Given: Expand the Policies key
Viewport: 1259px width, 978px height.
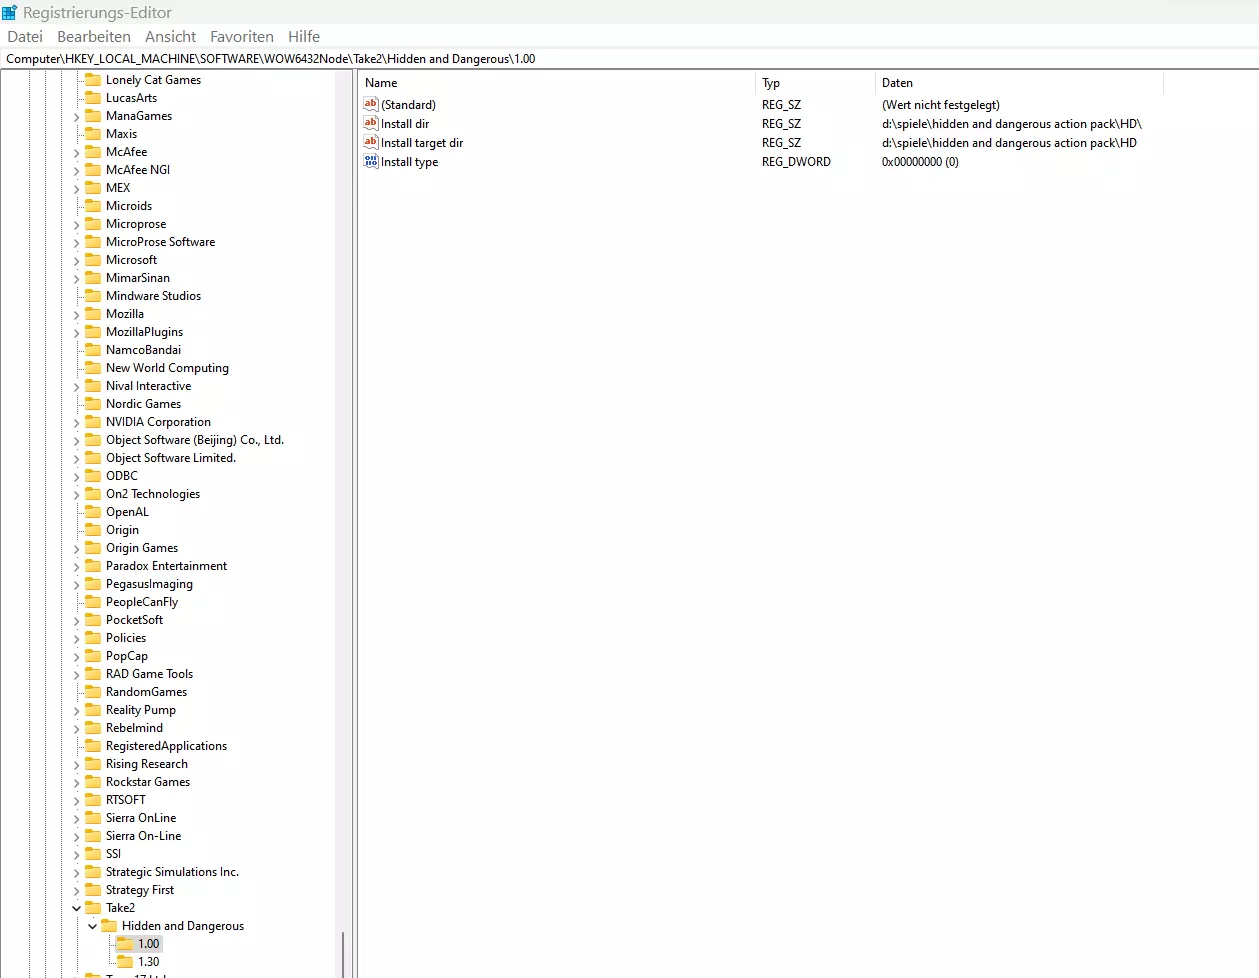Looking at the screenshot, I should coord(76,638).
